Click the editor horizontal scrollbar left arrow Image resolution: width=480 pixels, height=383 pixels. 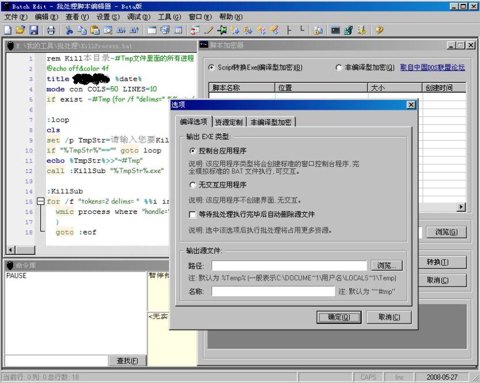click(11, 250)
